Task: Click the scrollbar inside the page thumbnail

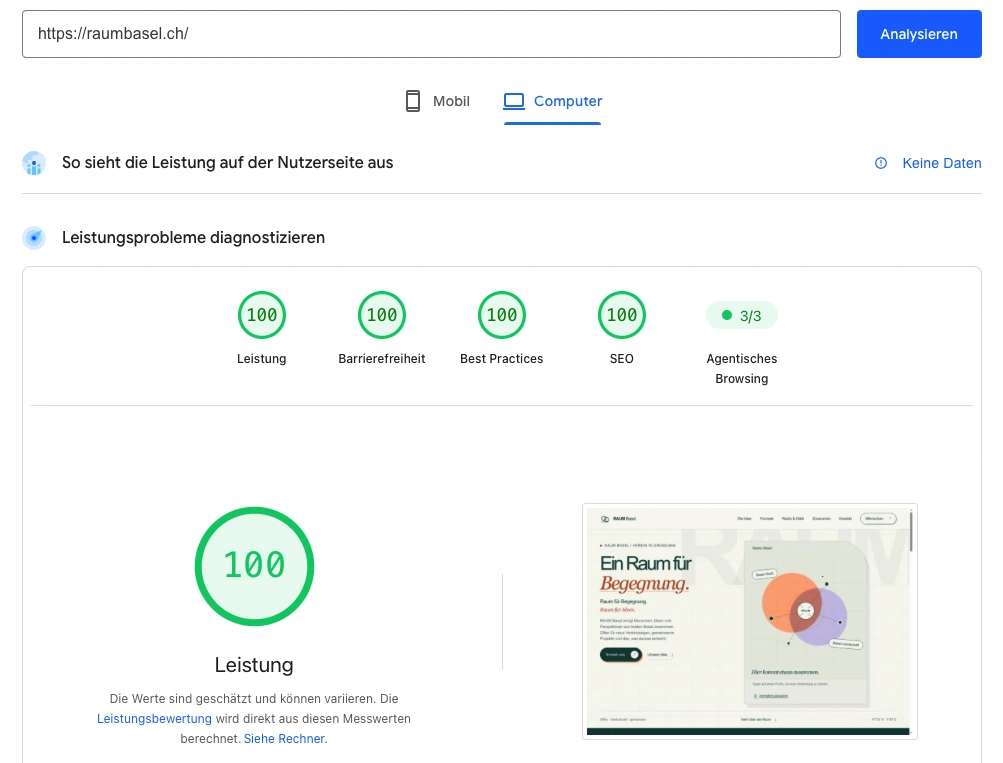Action: [x=911, y=531]
